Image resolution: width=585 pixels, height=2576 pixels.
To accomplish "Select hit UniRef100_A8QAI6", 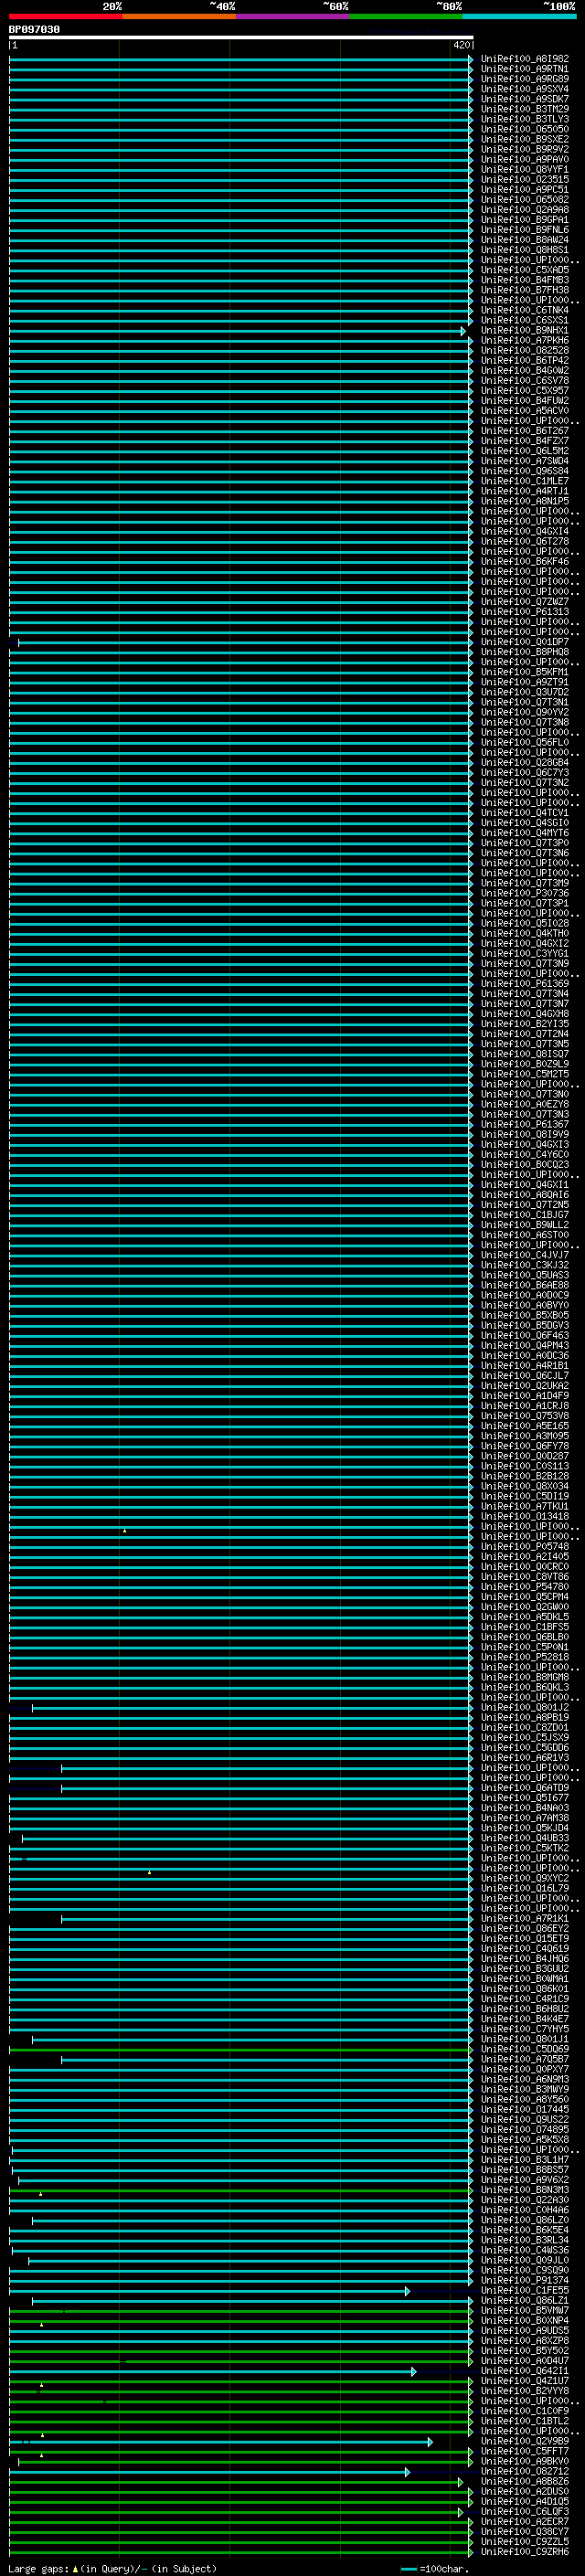I will [x=524, y=1195].
